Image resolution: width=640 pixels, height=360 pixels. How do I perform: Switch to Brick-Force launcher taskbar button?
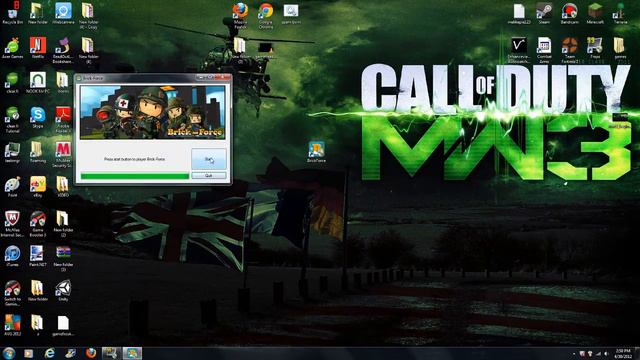point(132,353)
